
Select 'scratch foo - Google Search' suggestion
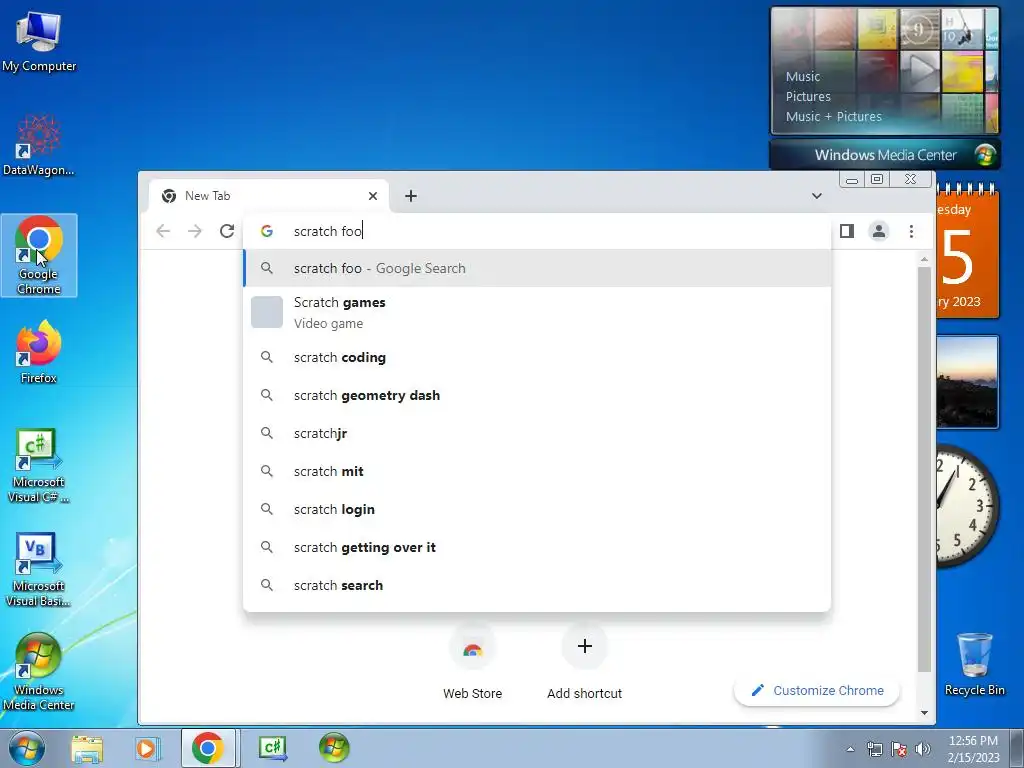point(537,268)
